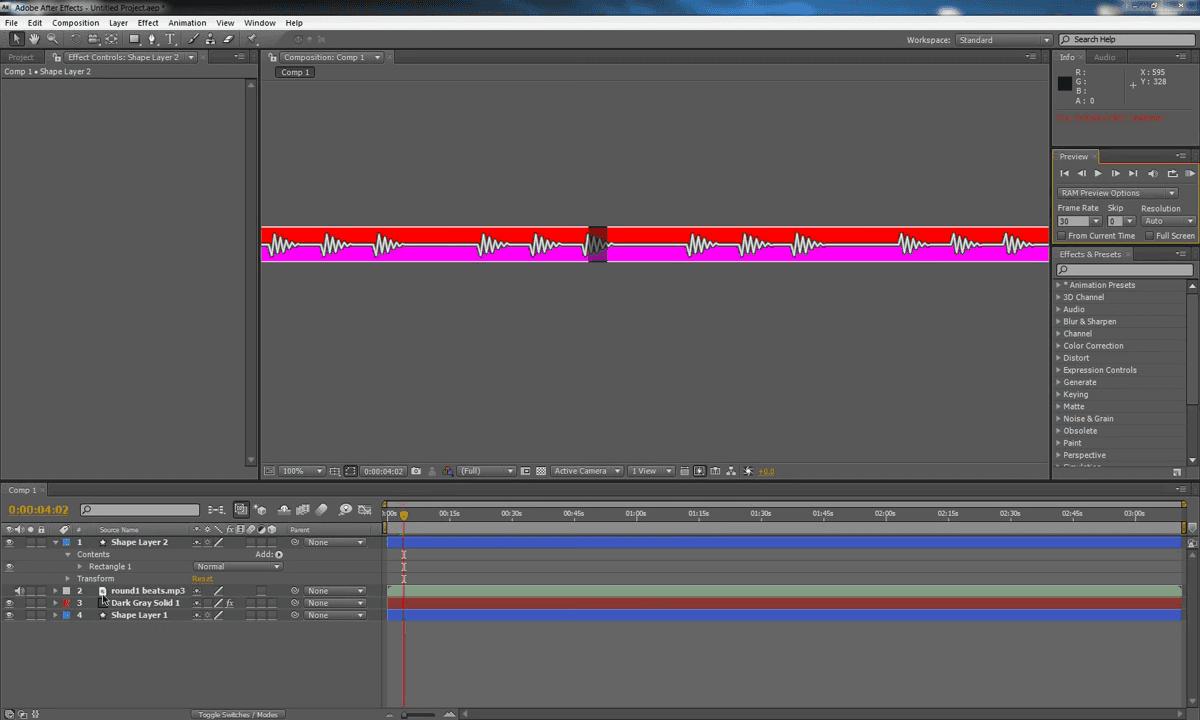Screen dimensions: 1200x720
Task: Hide Shape Layer 2 with its eye
Action: coord(9,542)
